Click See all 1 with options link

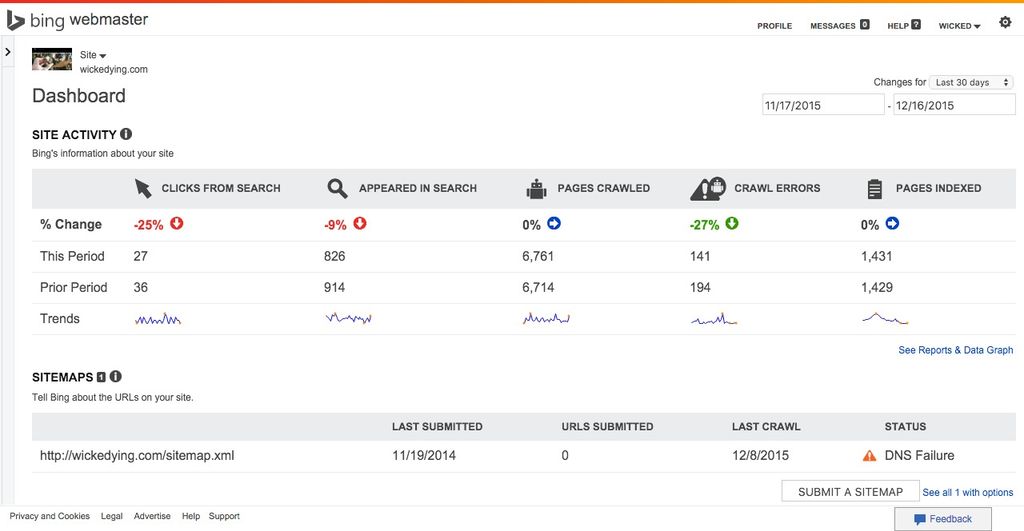tap(968, 492)
